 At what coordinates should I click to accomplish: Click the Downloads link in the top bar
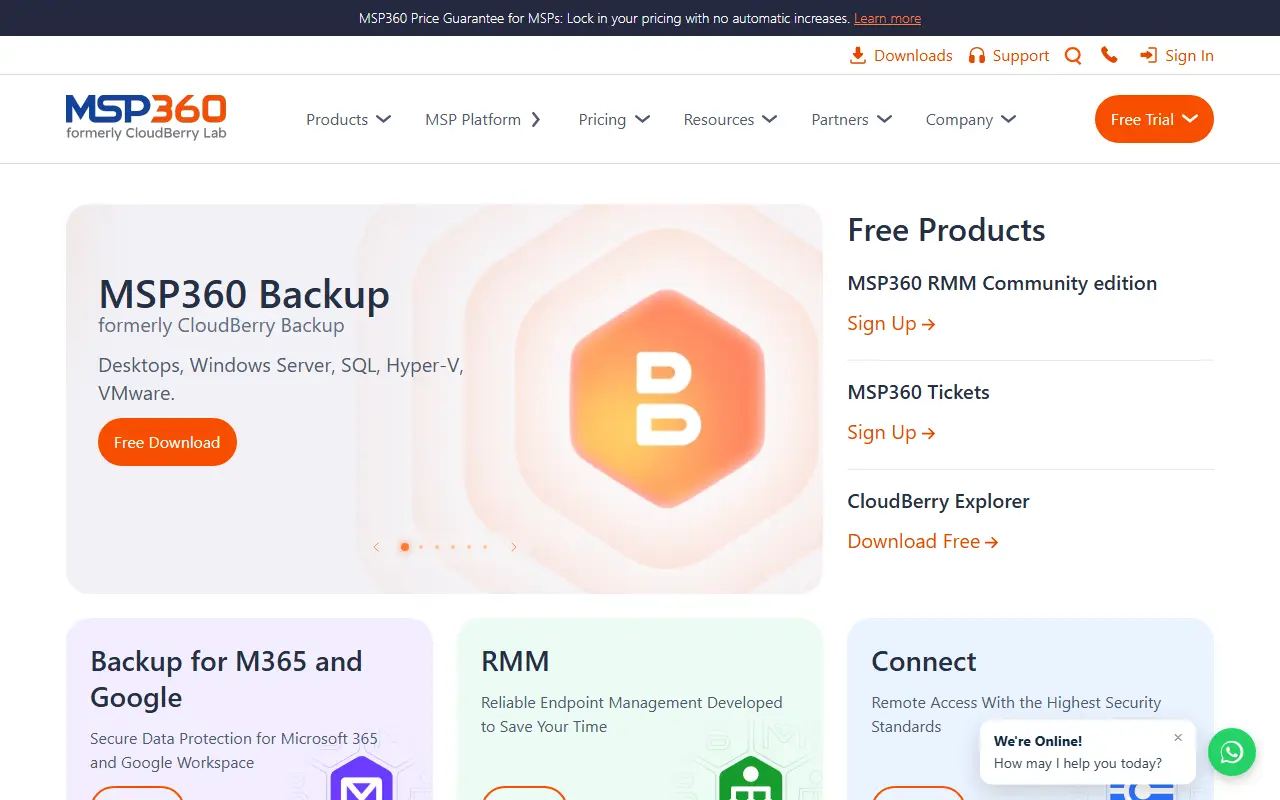(x=901, y=56)
